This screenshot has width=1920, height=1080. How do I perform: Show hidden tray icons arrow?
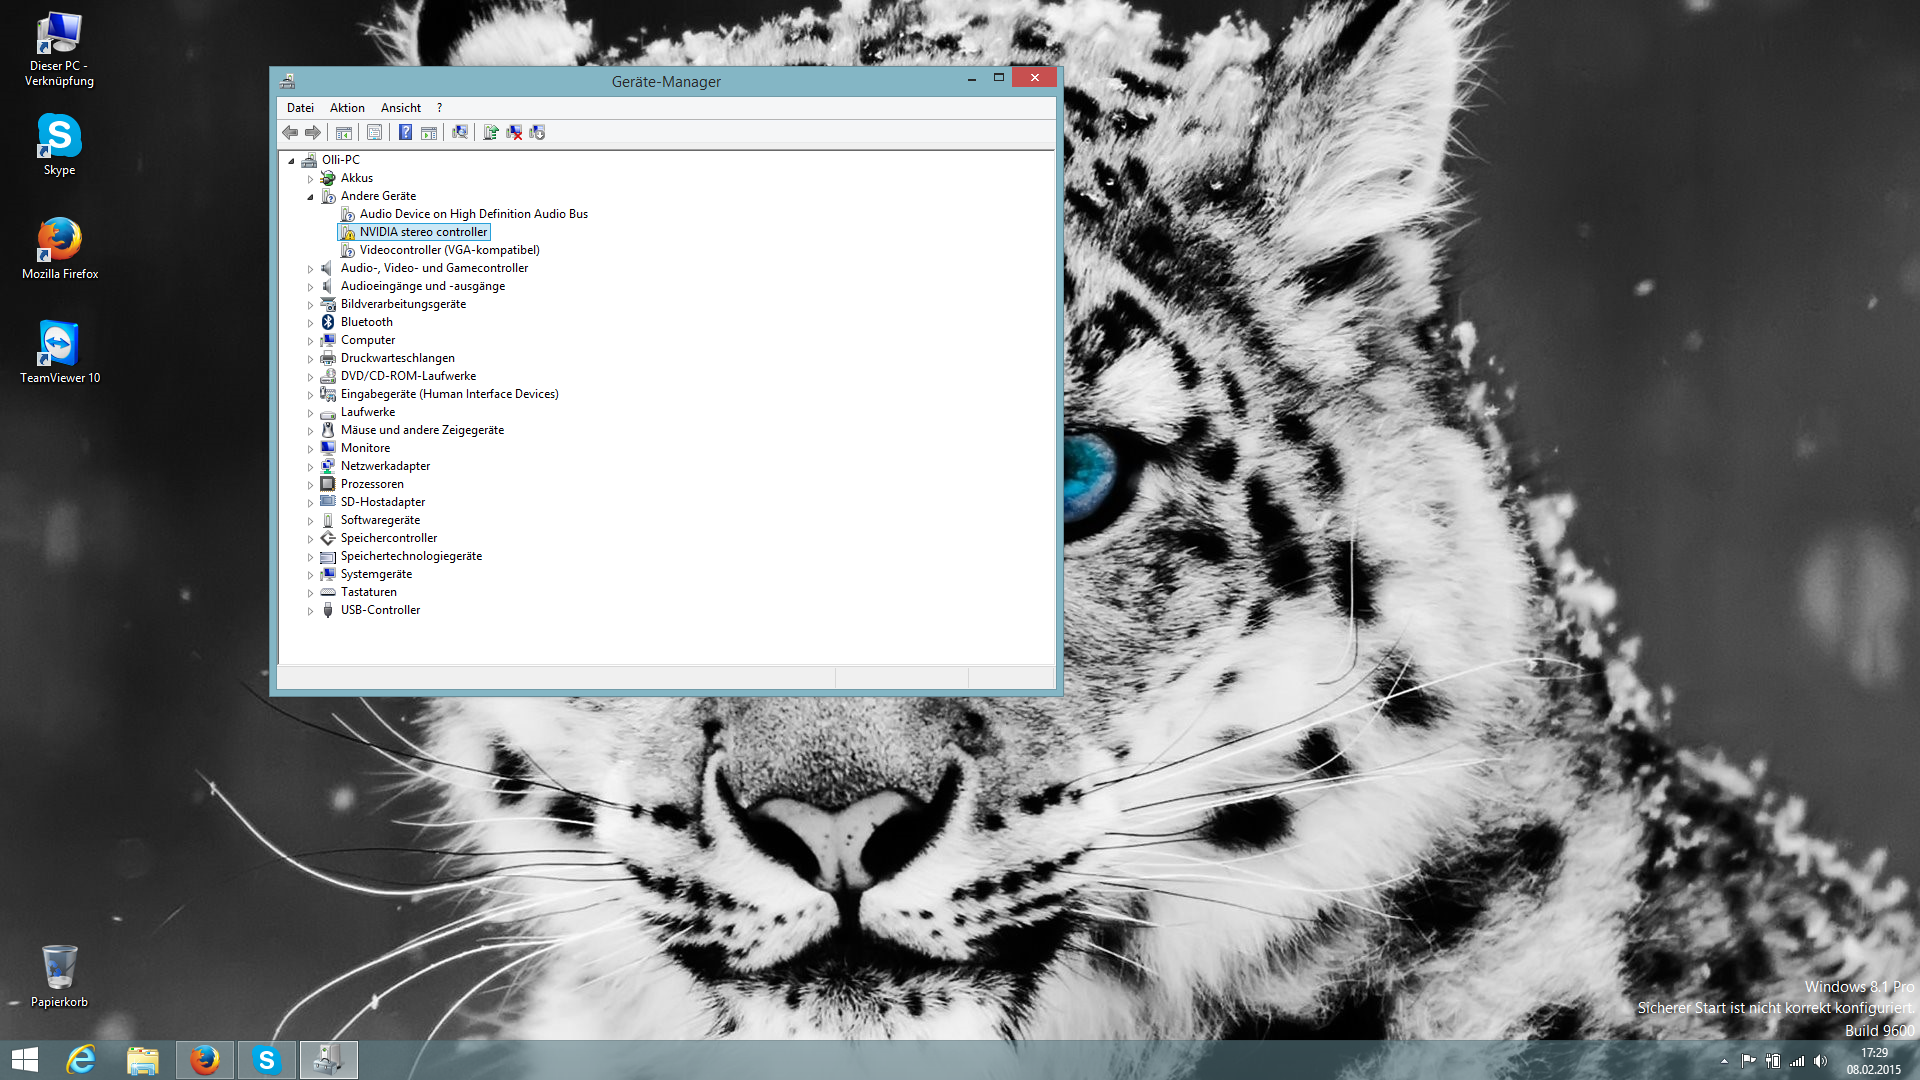(x=1724, y=1061)
